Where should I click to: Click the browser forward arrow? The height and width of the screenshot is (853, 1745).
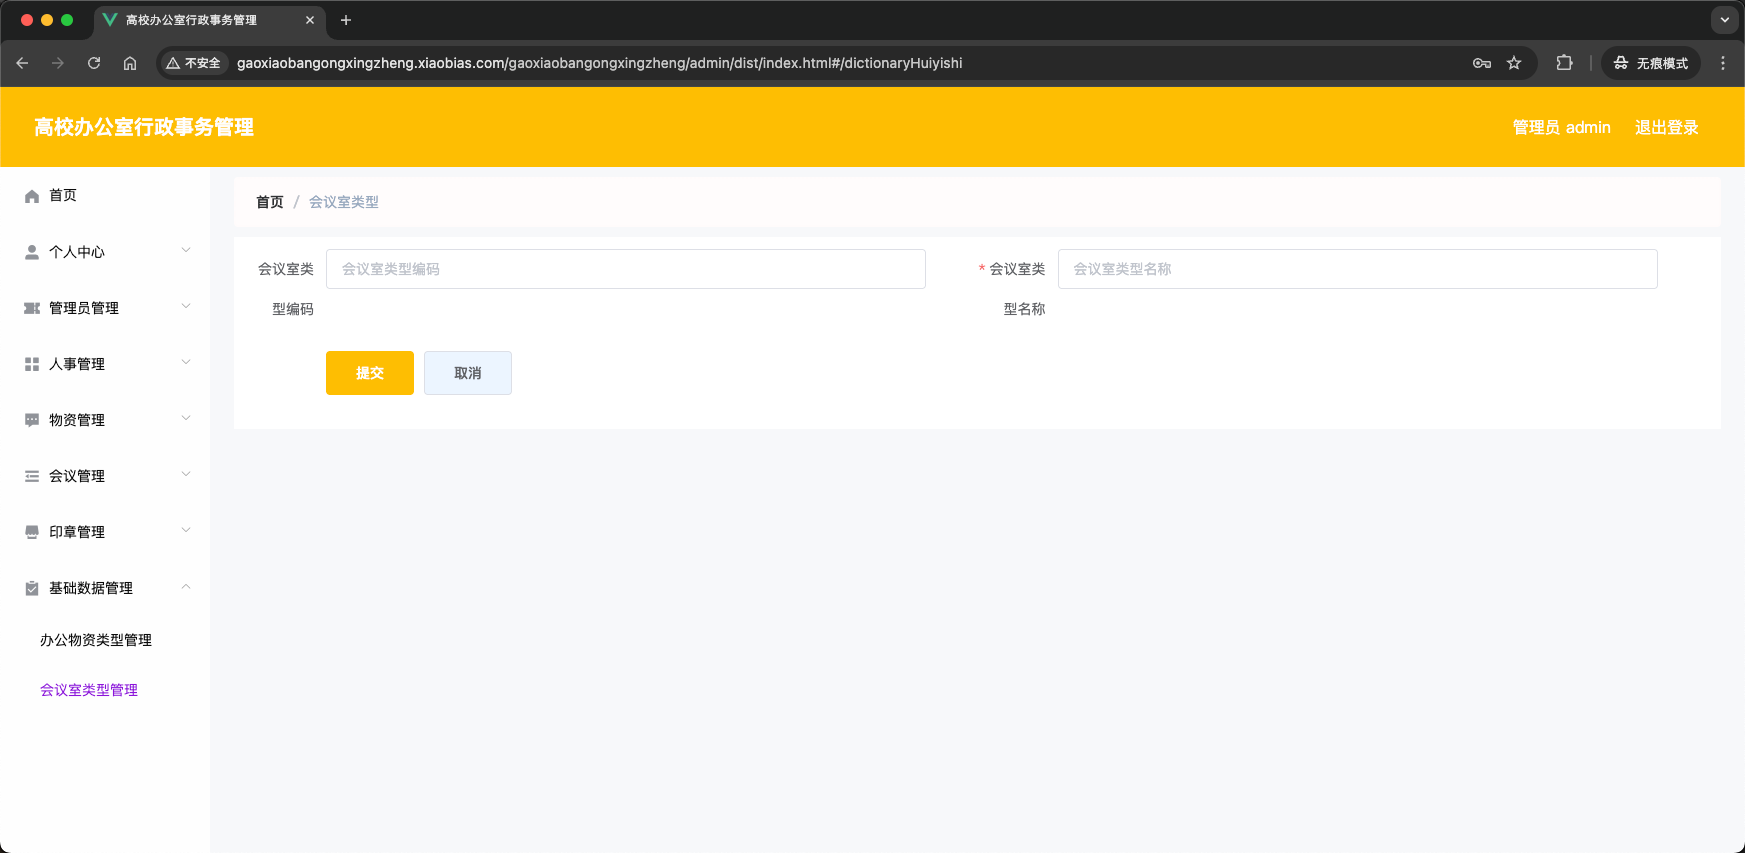pos(58,63)
